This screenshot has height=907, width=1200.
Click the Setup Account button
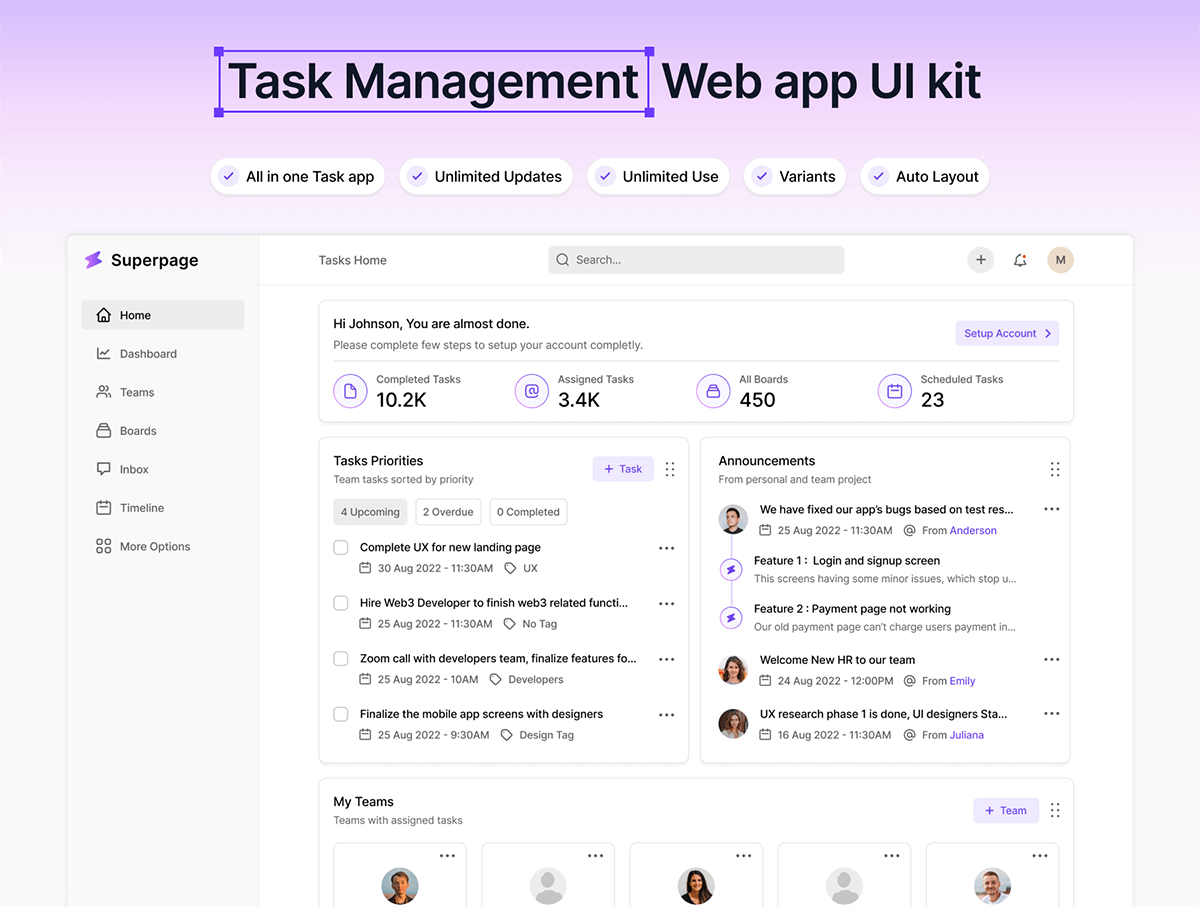[x=1007, y=334]
